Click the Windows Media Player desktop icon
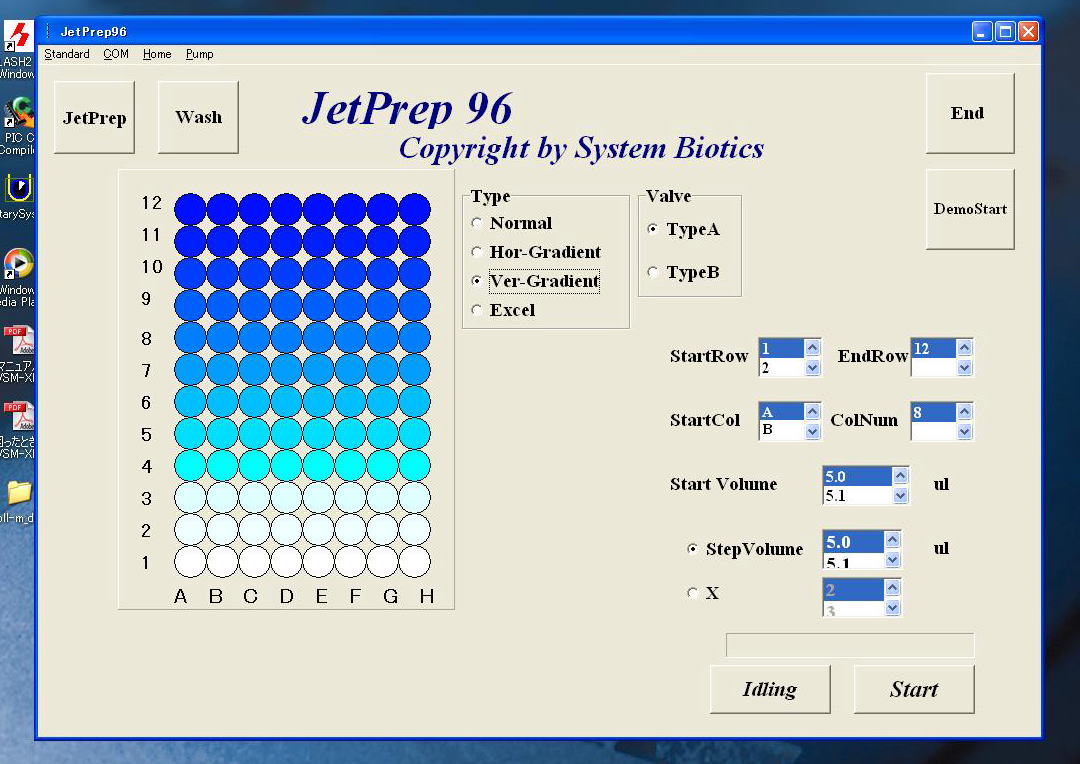Image resolution: width=1080 pixels, height=764 pixels. pos(18,265)
